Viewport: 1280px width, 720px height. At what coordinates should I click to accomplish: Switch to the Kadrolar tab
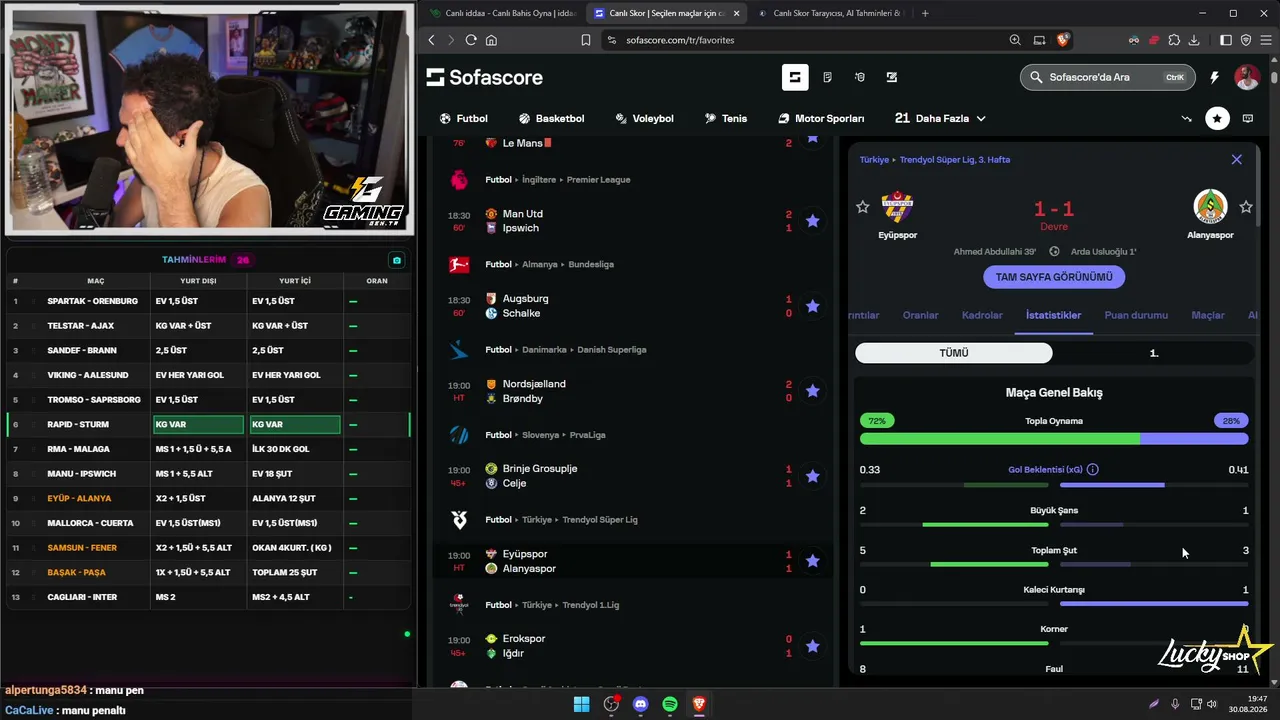[x=982, y=315]
